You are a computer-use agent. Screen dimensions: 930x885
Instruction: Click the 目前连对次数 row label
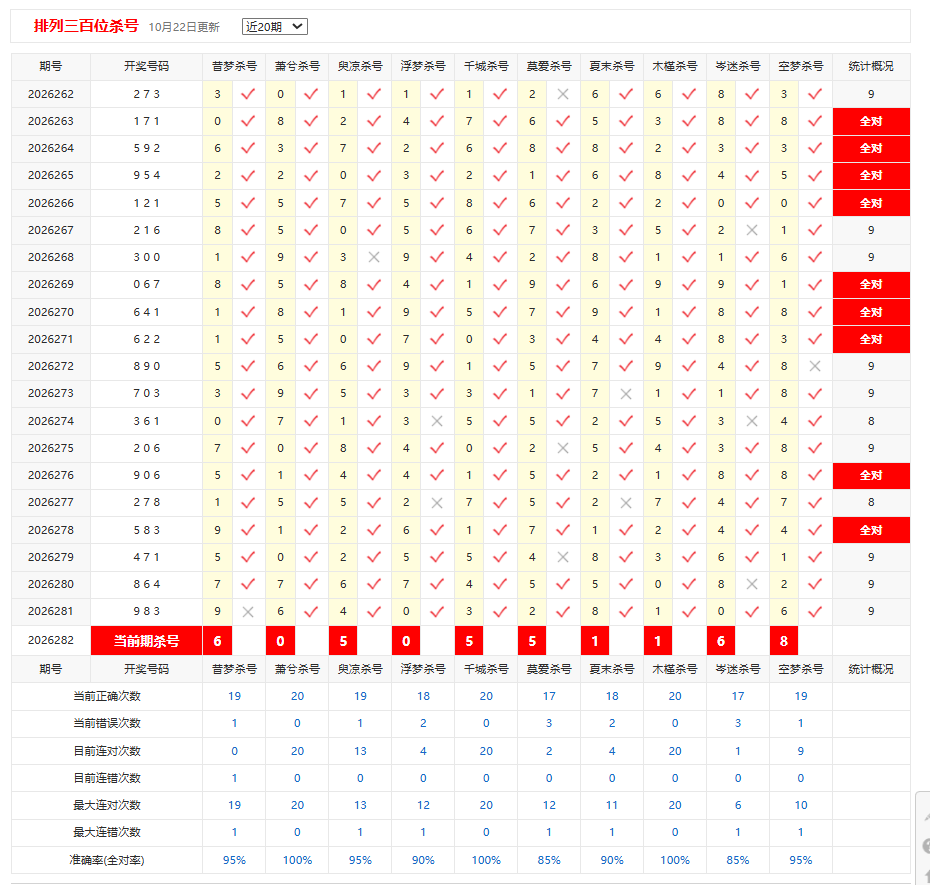point(107,751)
